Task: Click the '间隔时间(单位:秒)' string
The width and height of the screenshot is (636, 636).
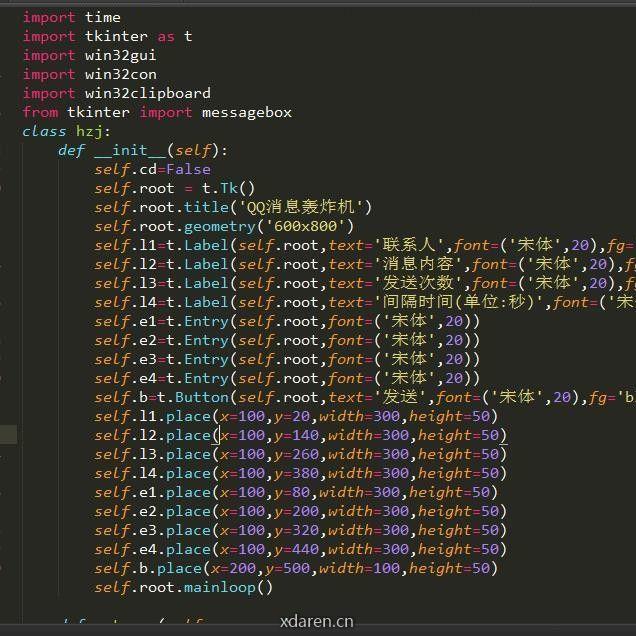Action: 457,302
